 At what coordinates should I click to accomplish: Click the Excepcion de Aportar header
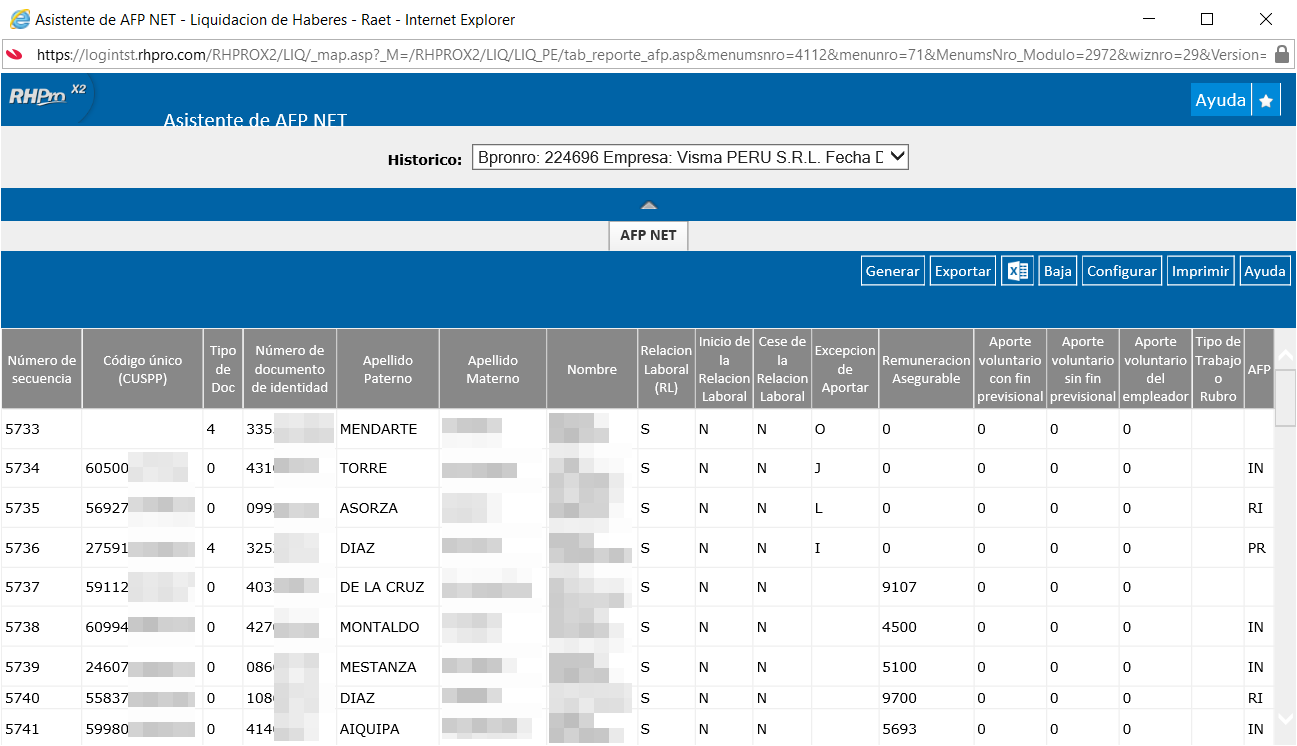coord(845,369)
